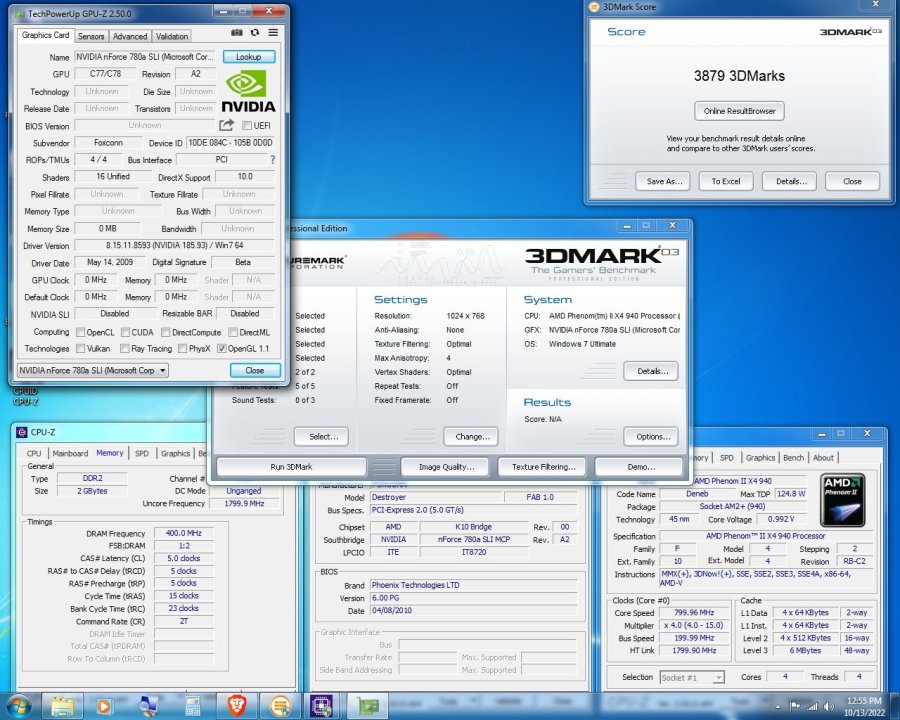Open Brave browser from the taskbar
900x720 pixels.
pyautogui.click(x=235, y=705)
